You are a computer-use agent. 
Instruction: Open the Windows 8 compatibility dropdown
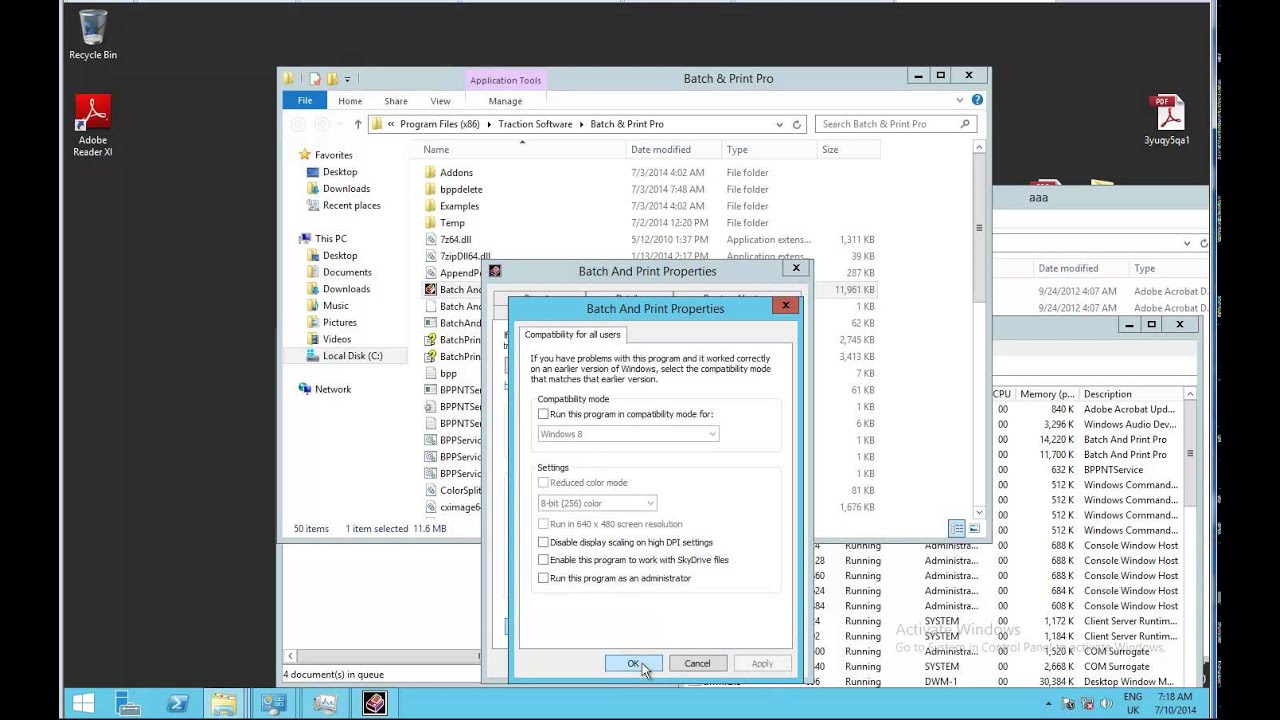pos(628,434)
